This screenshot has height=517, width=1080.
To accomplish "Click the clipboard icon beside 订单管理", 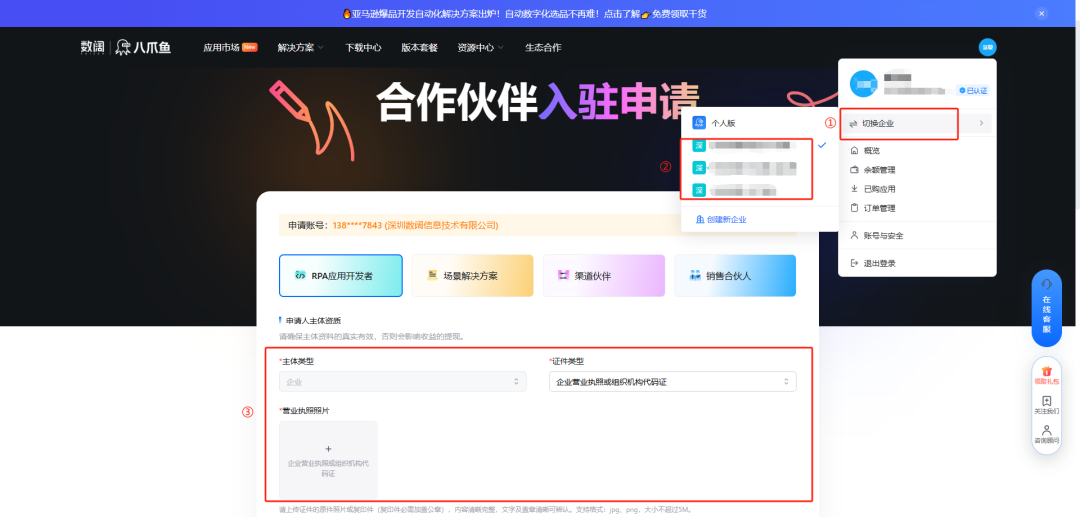I will click(854, 208).
